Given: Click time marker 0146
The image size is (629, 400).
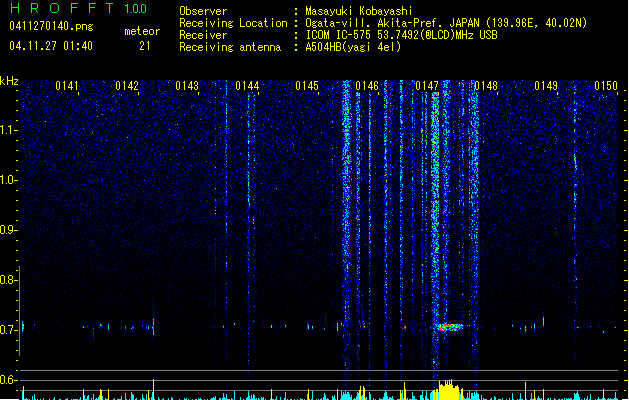Looking at the screenshot, I should [x=367, y=86].
